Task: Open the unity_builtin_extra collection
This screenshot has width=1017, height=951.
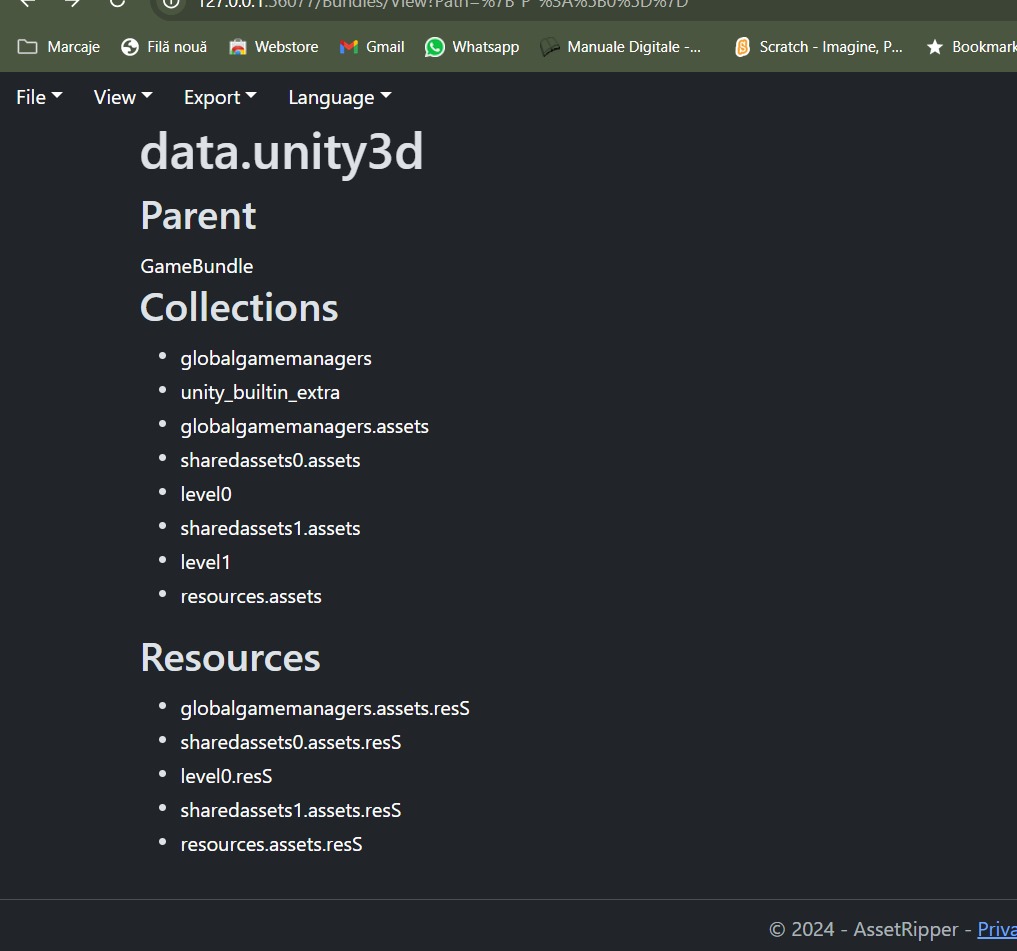Action: tap(260, 392)
